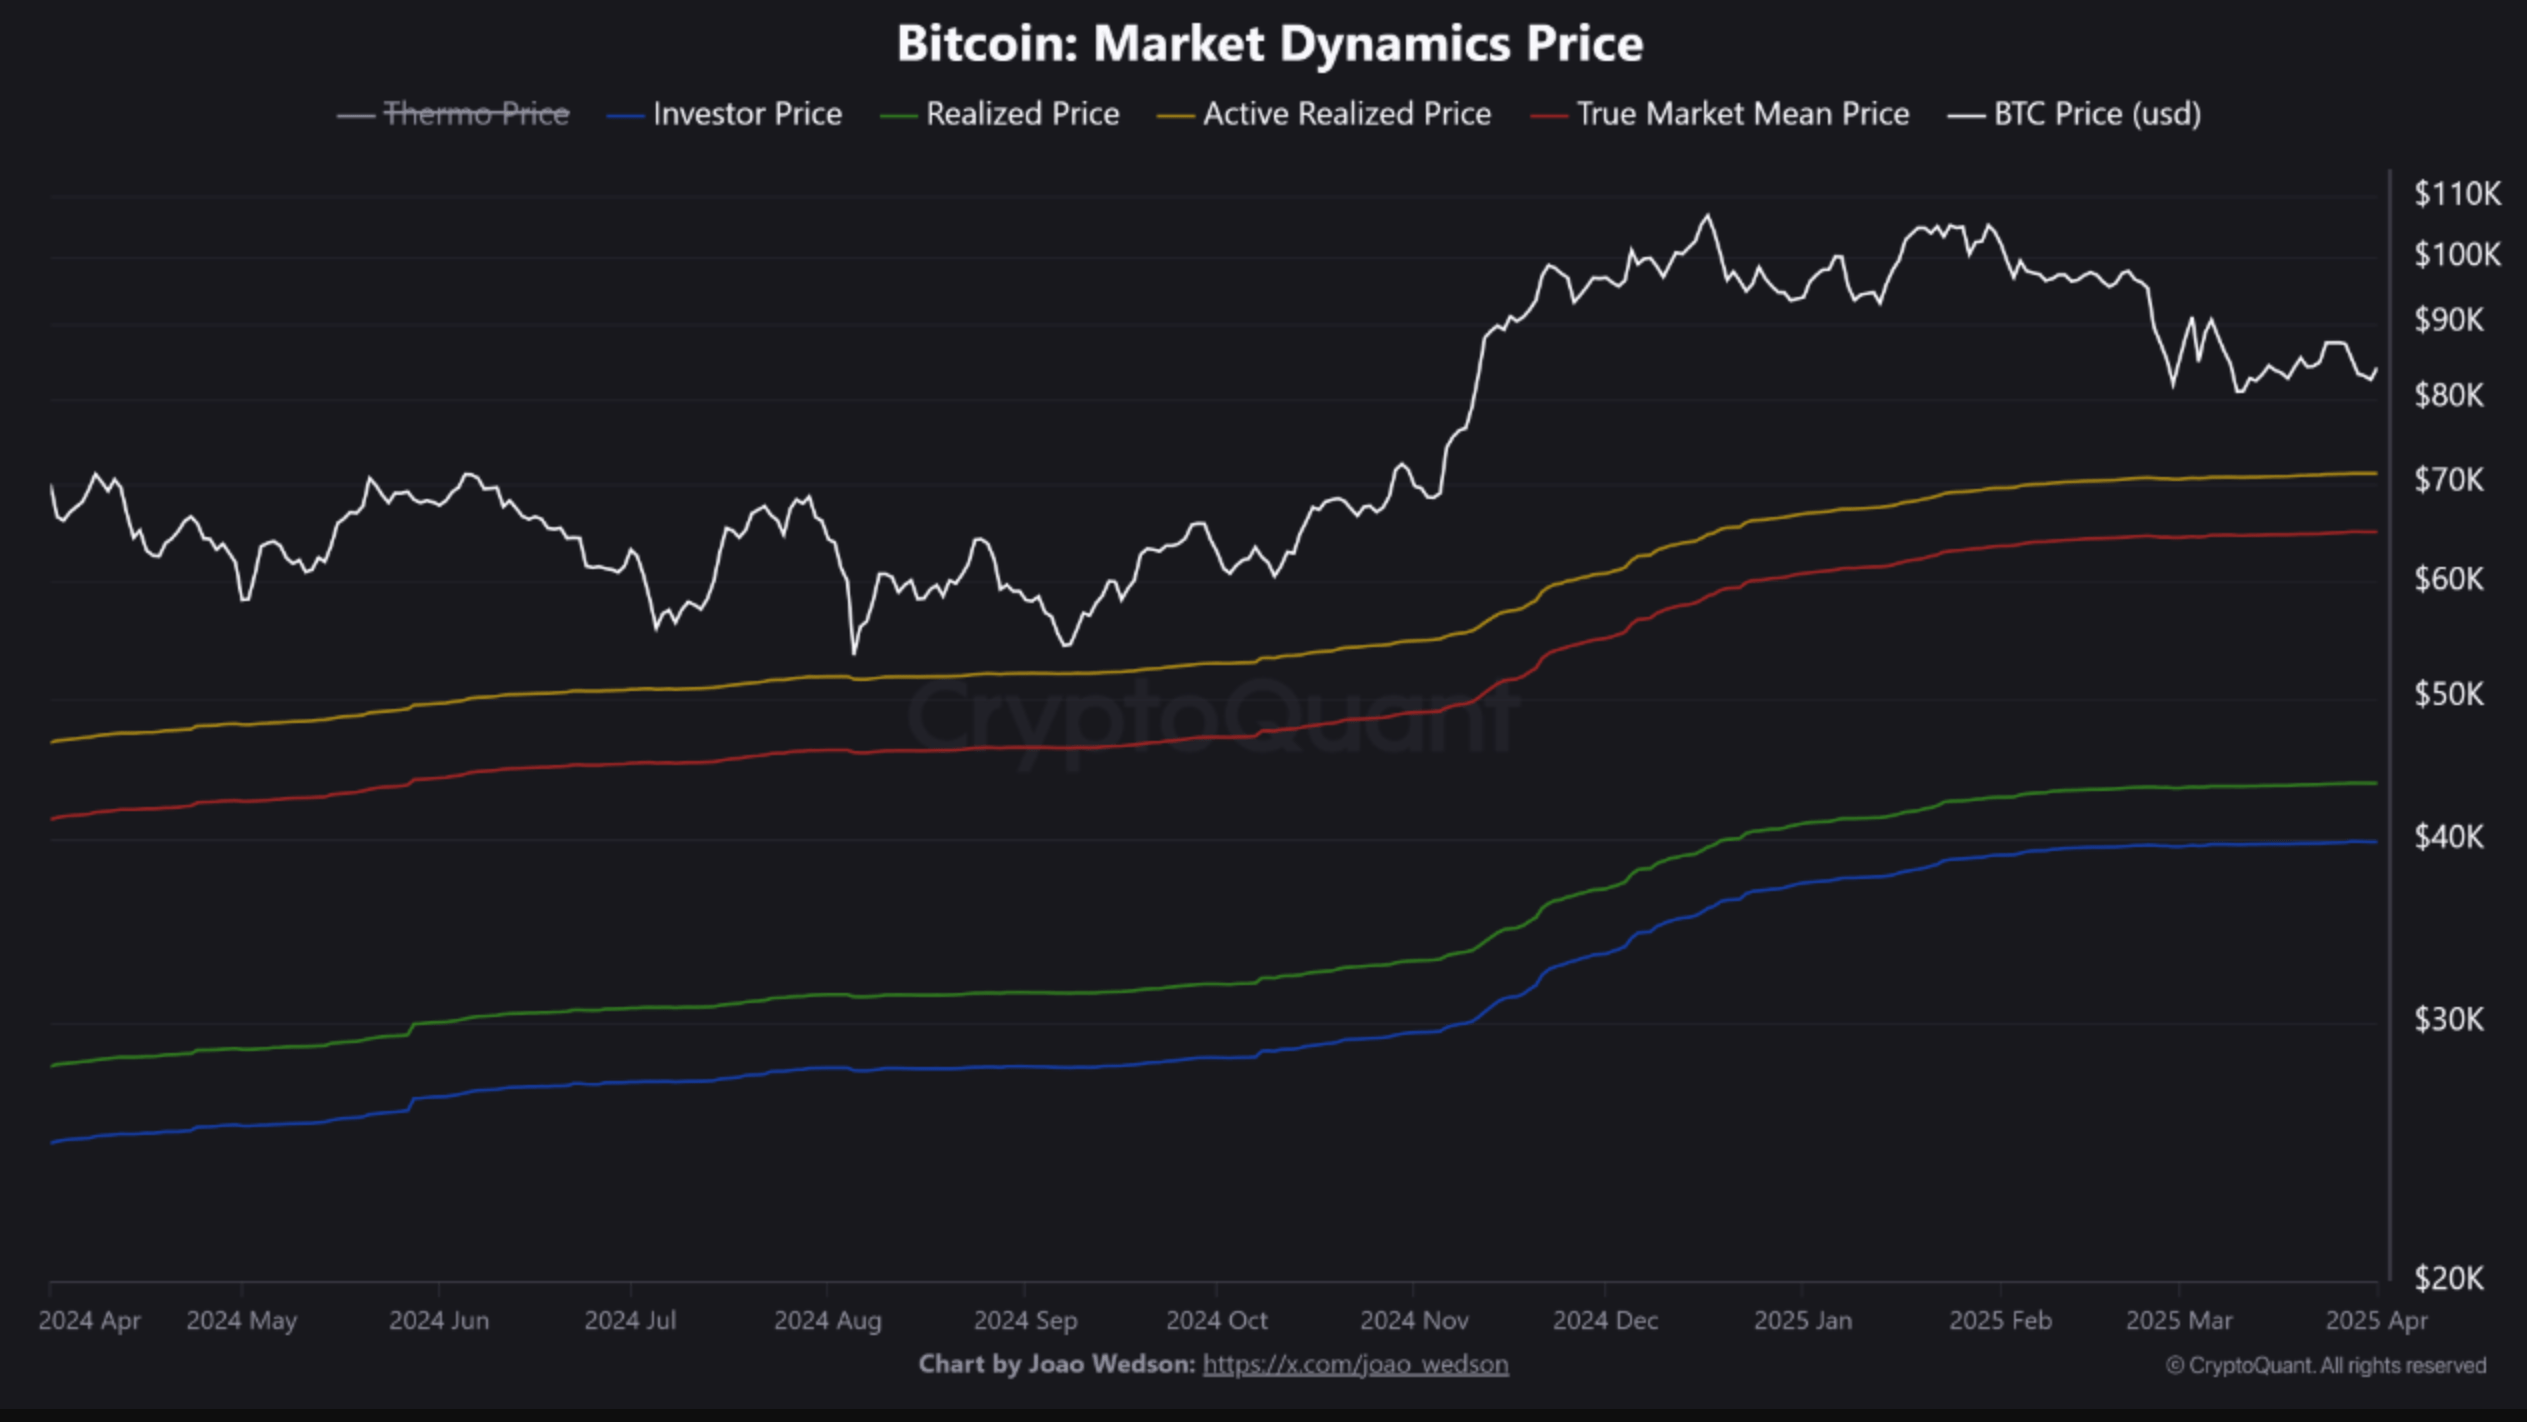2527x1422 pixels.
Task: Click the $100K y-axis label
Action: [x=2457, y=254]
